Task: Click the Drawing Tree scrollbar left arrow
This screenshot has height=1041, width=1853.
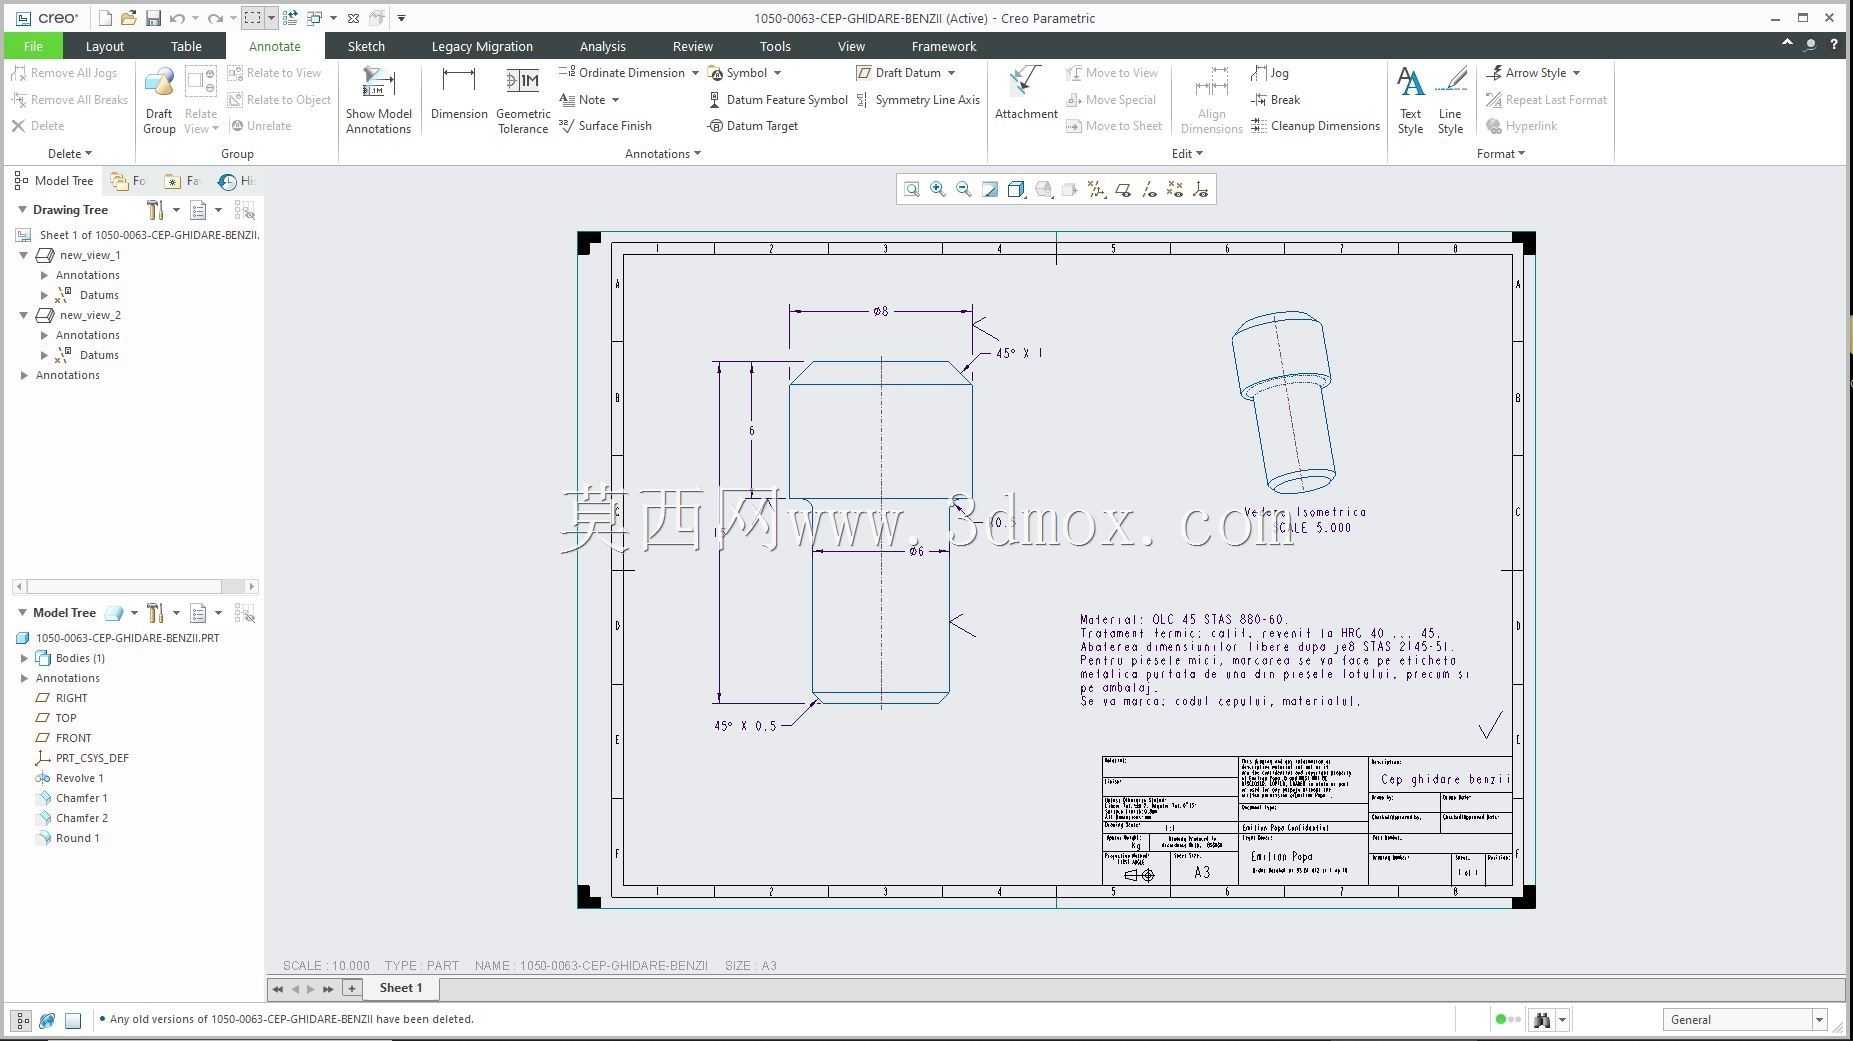Action: (x=19, y=587)
